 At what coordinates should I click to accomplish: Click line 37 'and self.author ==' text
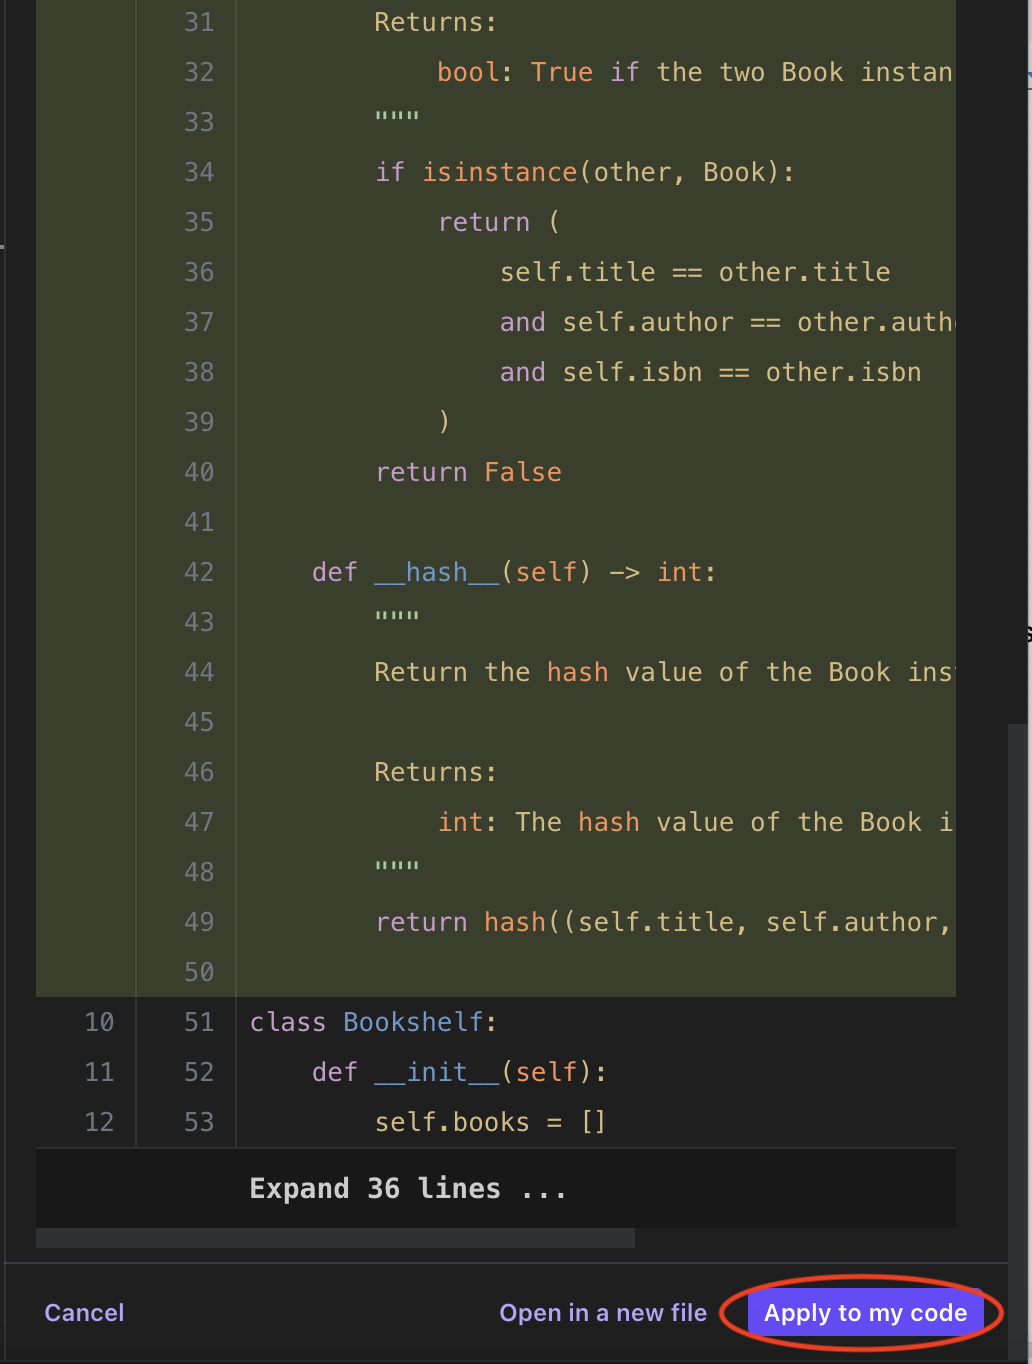coord(640,322)
